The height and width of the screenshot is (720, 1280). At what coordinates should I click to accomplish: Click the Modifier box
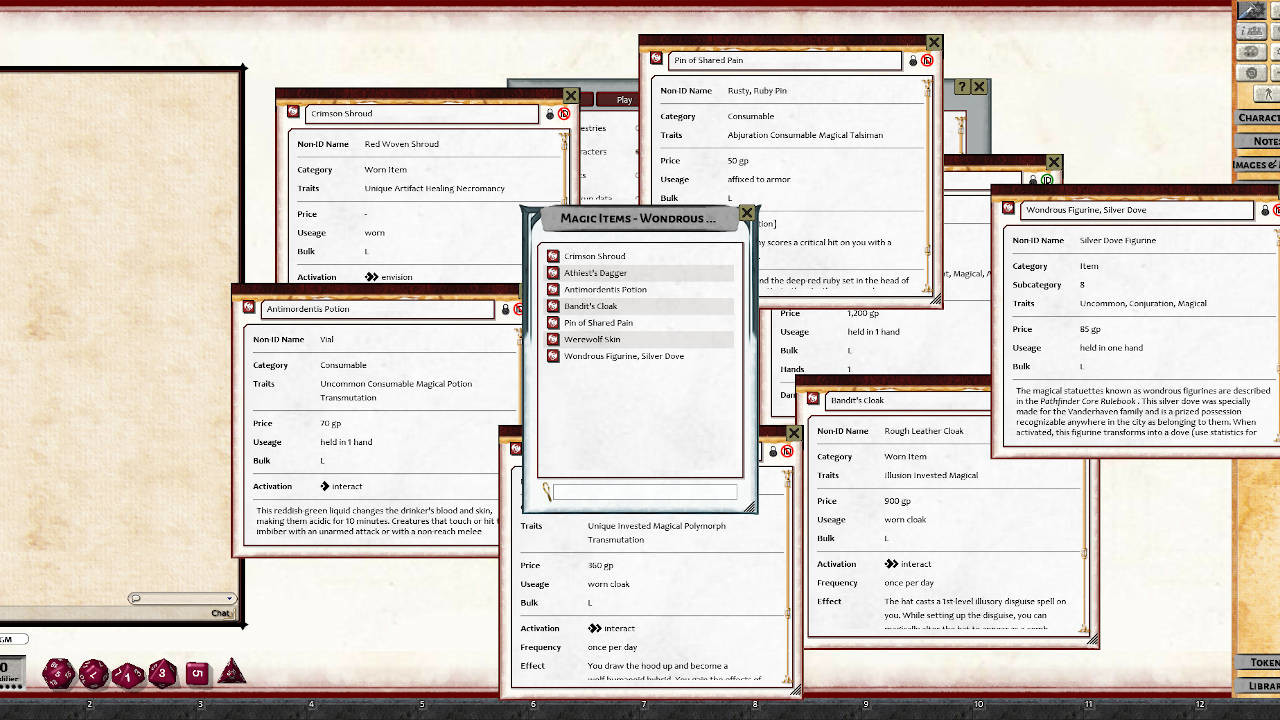click(12, 670)
